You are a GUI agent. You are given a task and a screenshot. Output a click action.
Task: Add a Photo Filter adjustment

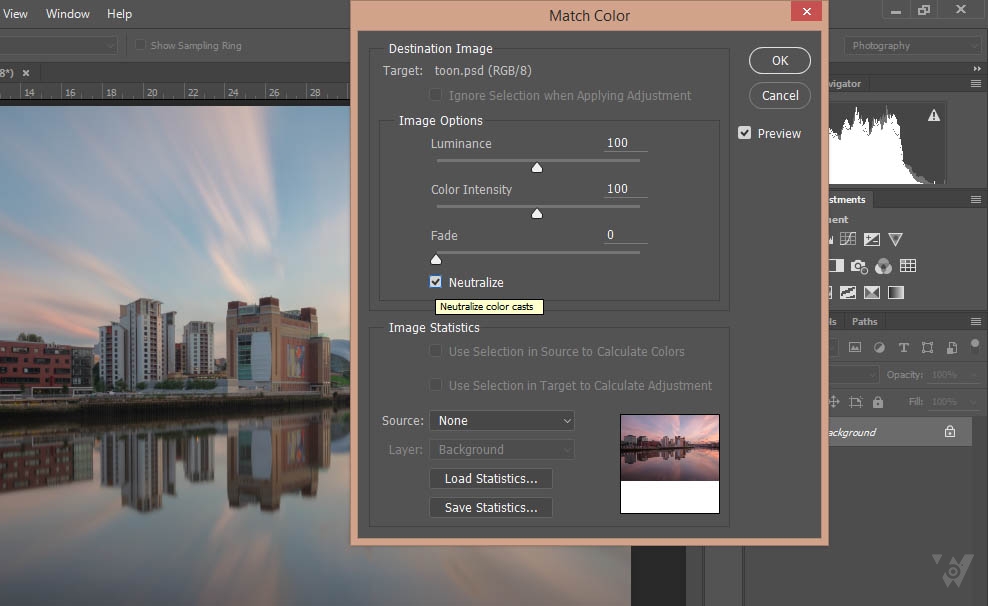tap(859, 266)
